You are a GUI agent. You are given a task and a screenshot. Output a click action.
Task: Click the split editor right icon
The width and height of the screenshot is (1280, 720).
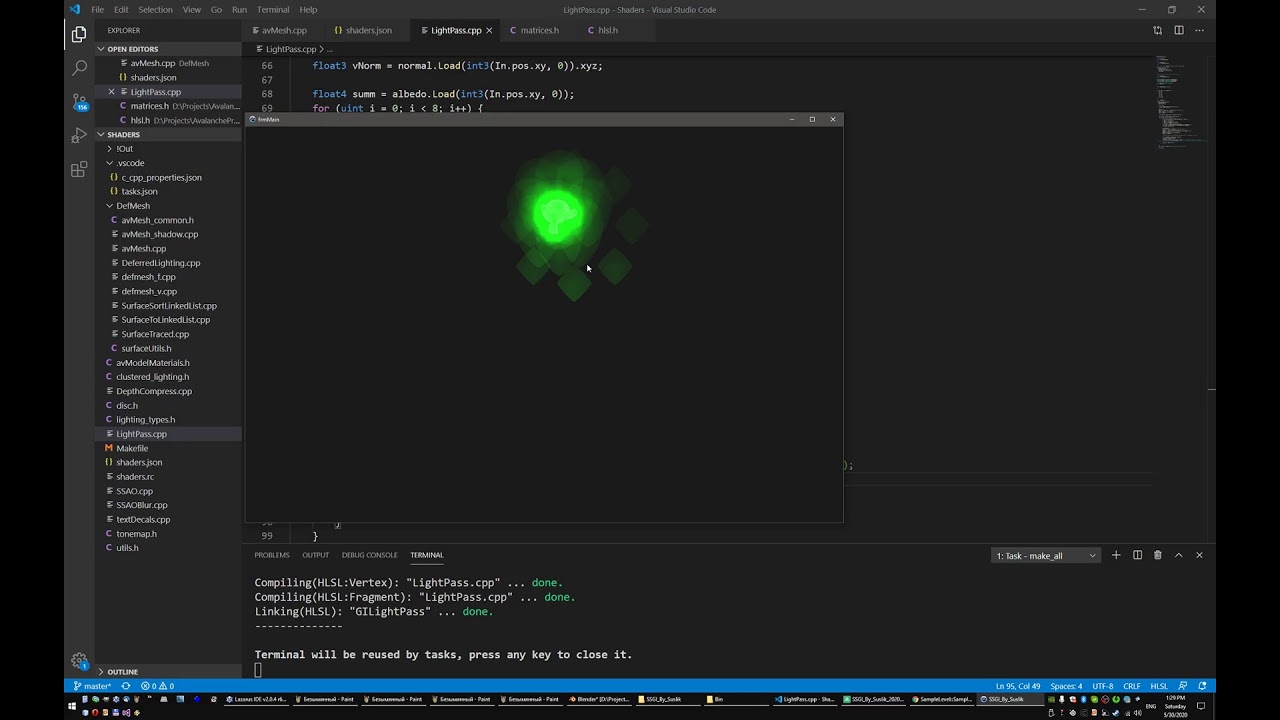coord(1178,30)
